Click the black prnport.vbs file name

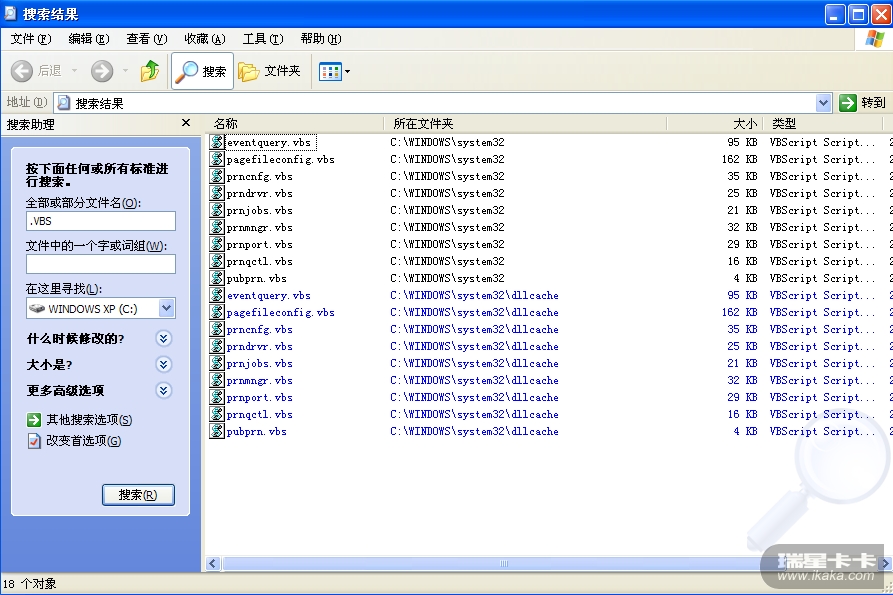click(260, 244)
